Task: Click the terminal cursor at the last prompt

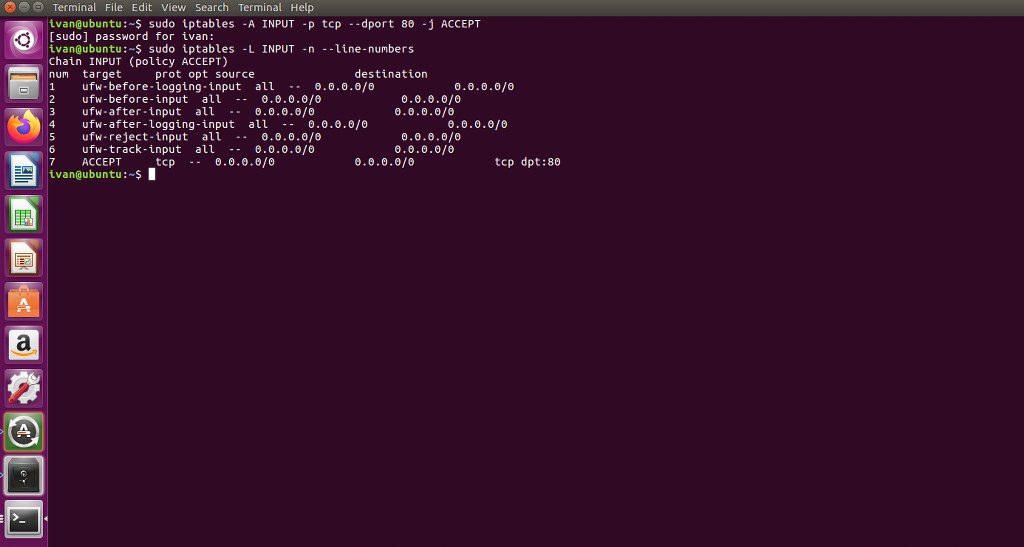Action: pos(152,174)
